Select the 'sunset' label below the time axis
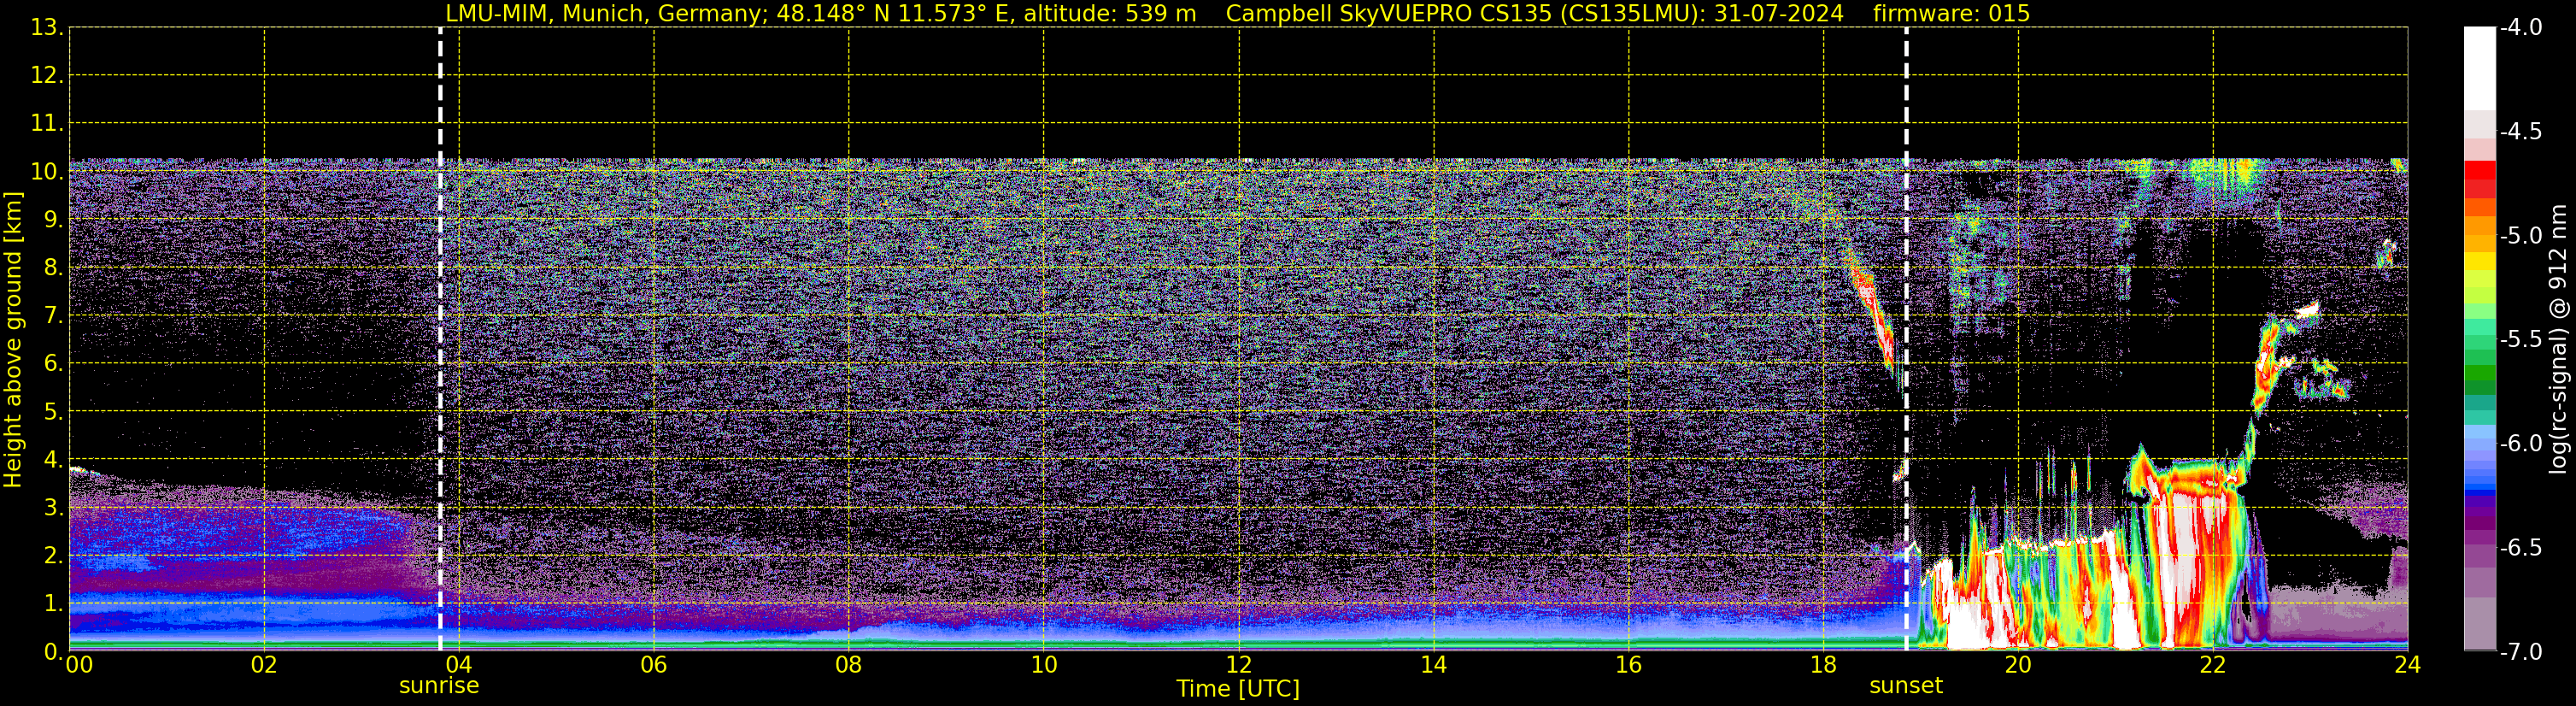 (x=1906, y=686)
